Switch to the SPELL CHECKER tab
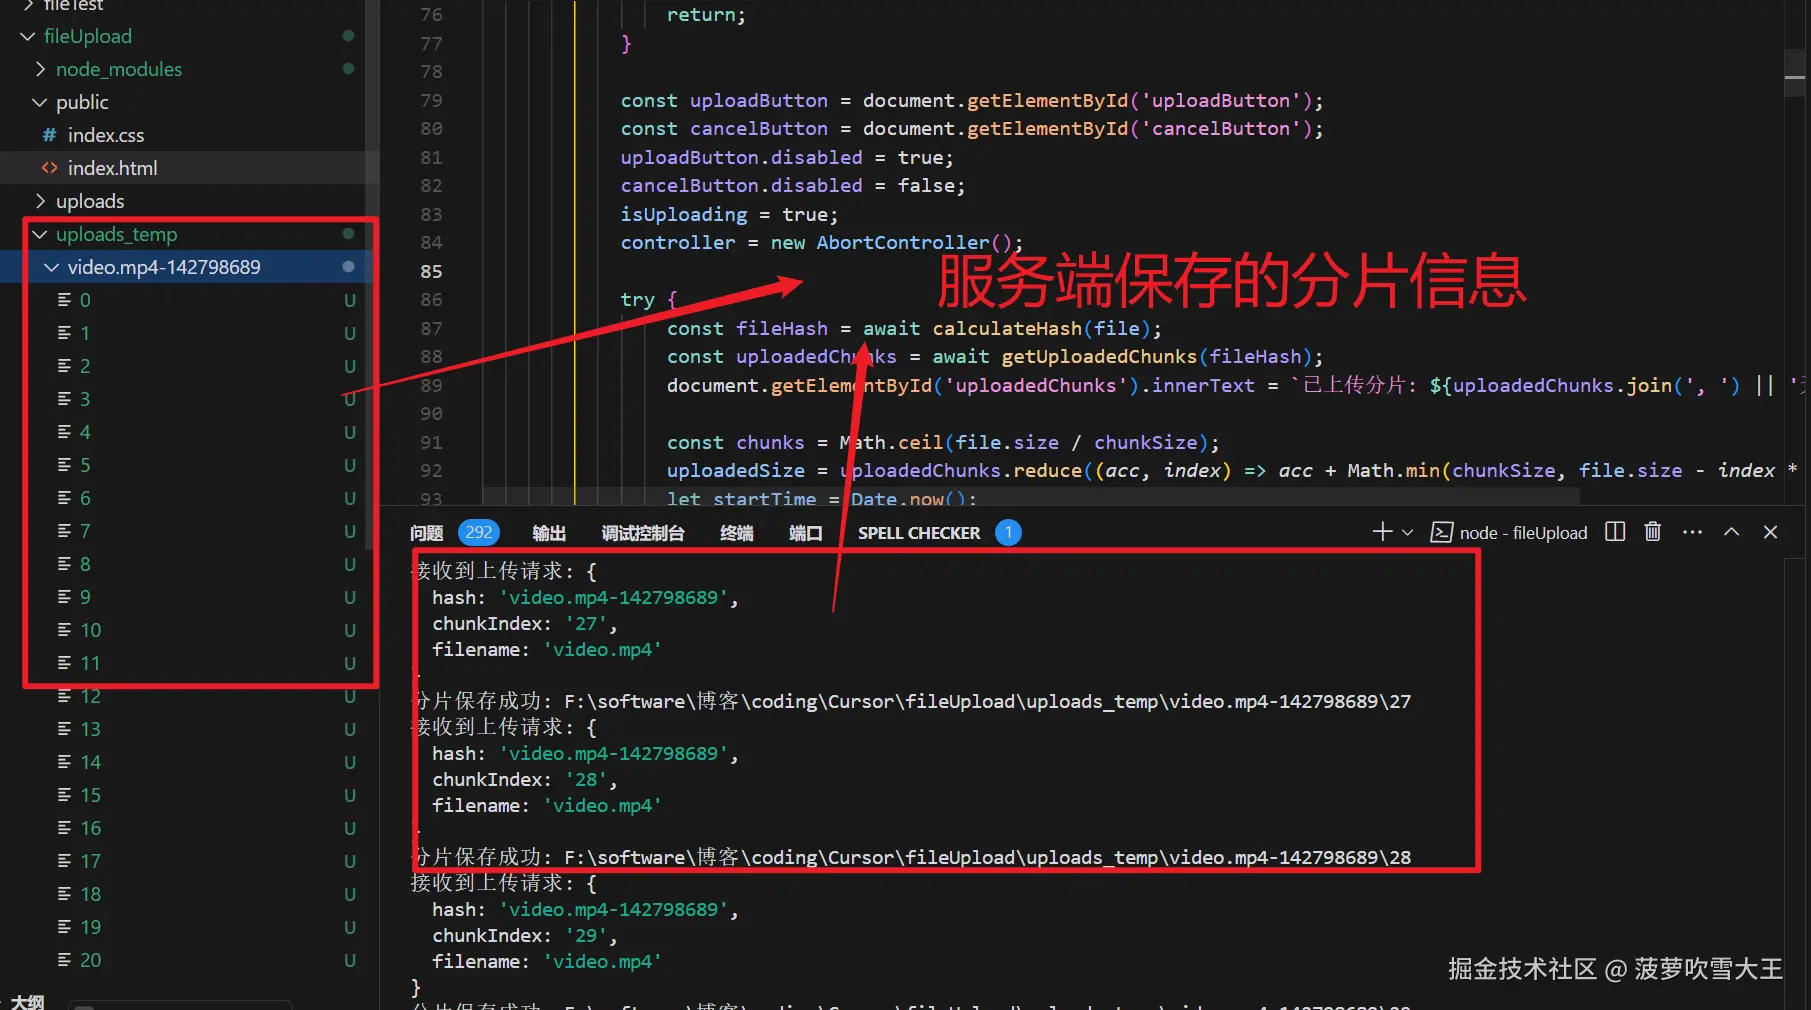This screenshot has height=1010, width=1811. [x=918, y=532]
